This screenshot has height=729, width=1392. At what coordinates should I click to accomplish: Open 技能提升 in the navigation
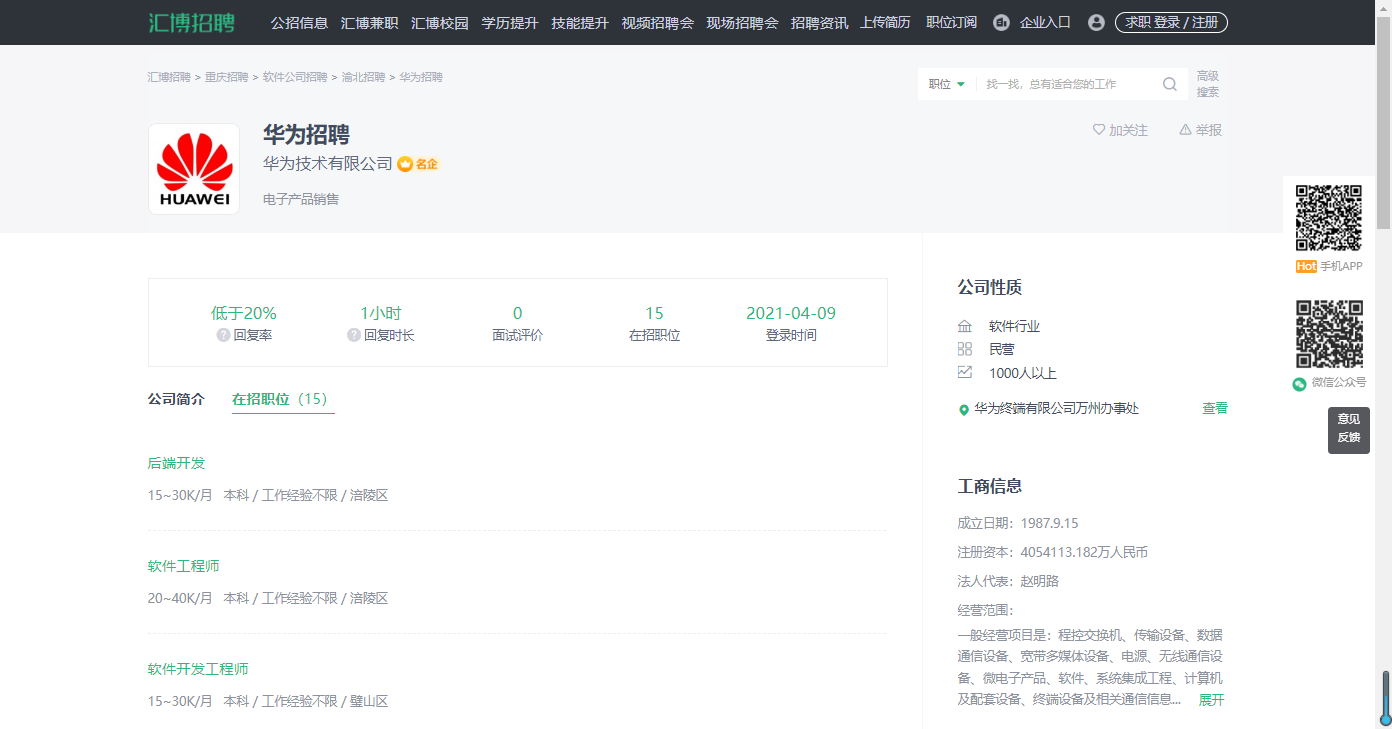(x=580, y=22)
